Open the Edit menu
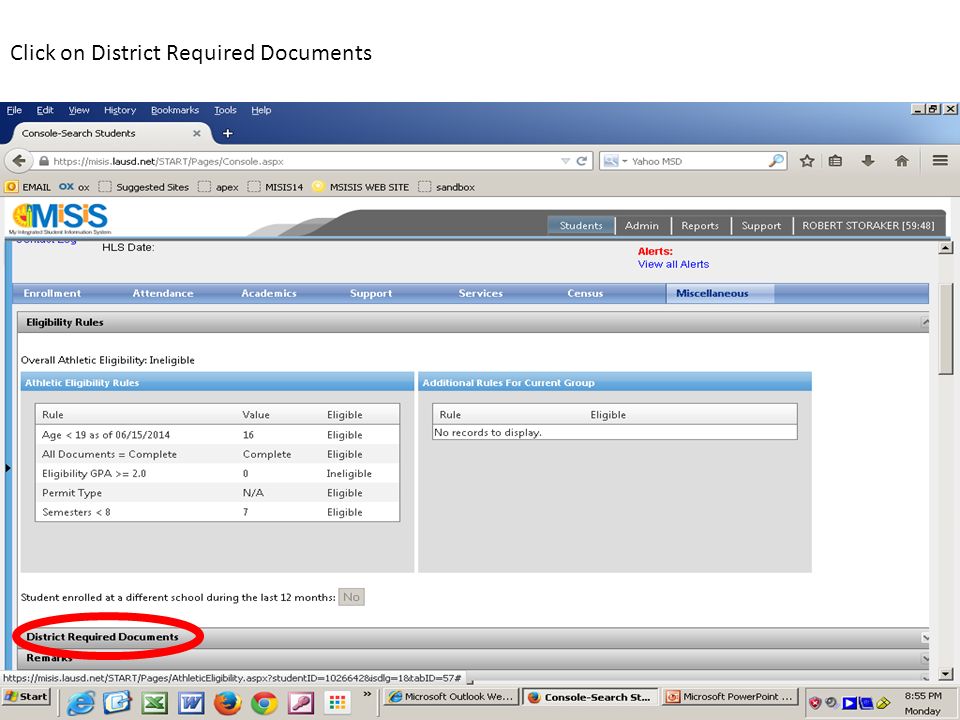This screenshot has width=960, height=720. (x=45, y=110)
